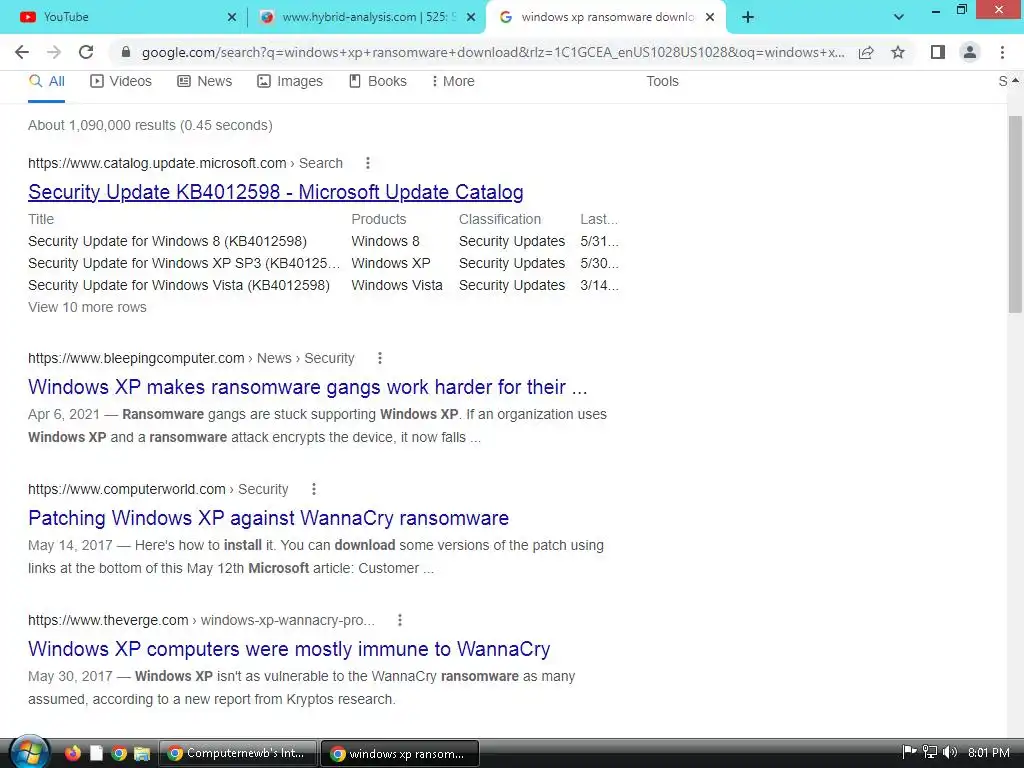The height and width of the screenshot is (768, 1024).
Task: Open options for the computerworld.com result
Action: pos(313,489)
